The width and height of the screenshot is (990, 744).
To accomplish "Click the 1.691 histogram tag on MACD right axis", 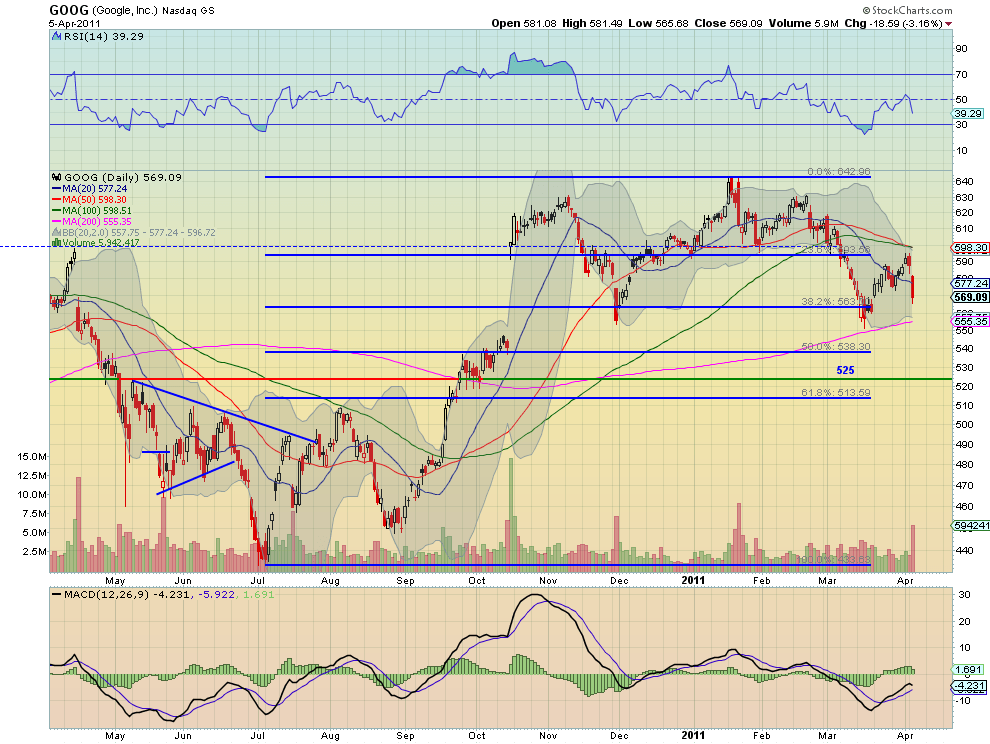I will (x=968, y=669).
